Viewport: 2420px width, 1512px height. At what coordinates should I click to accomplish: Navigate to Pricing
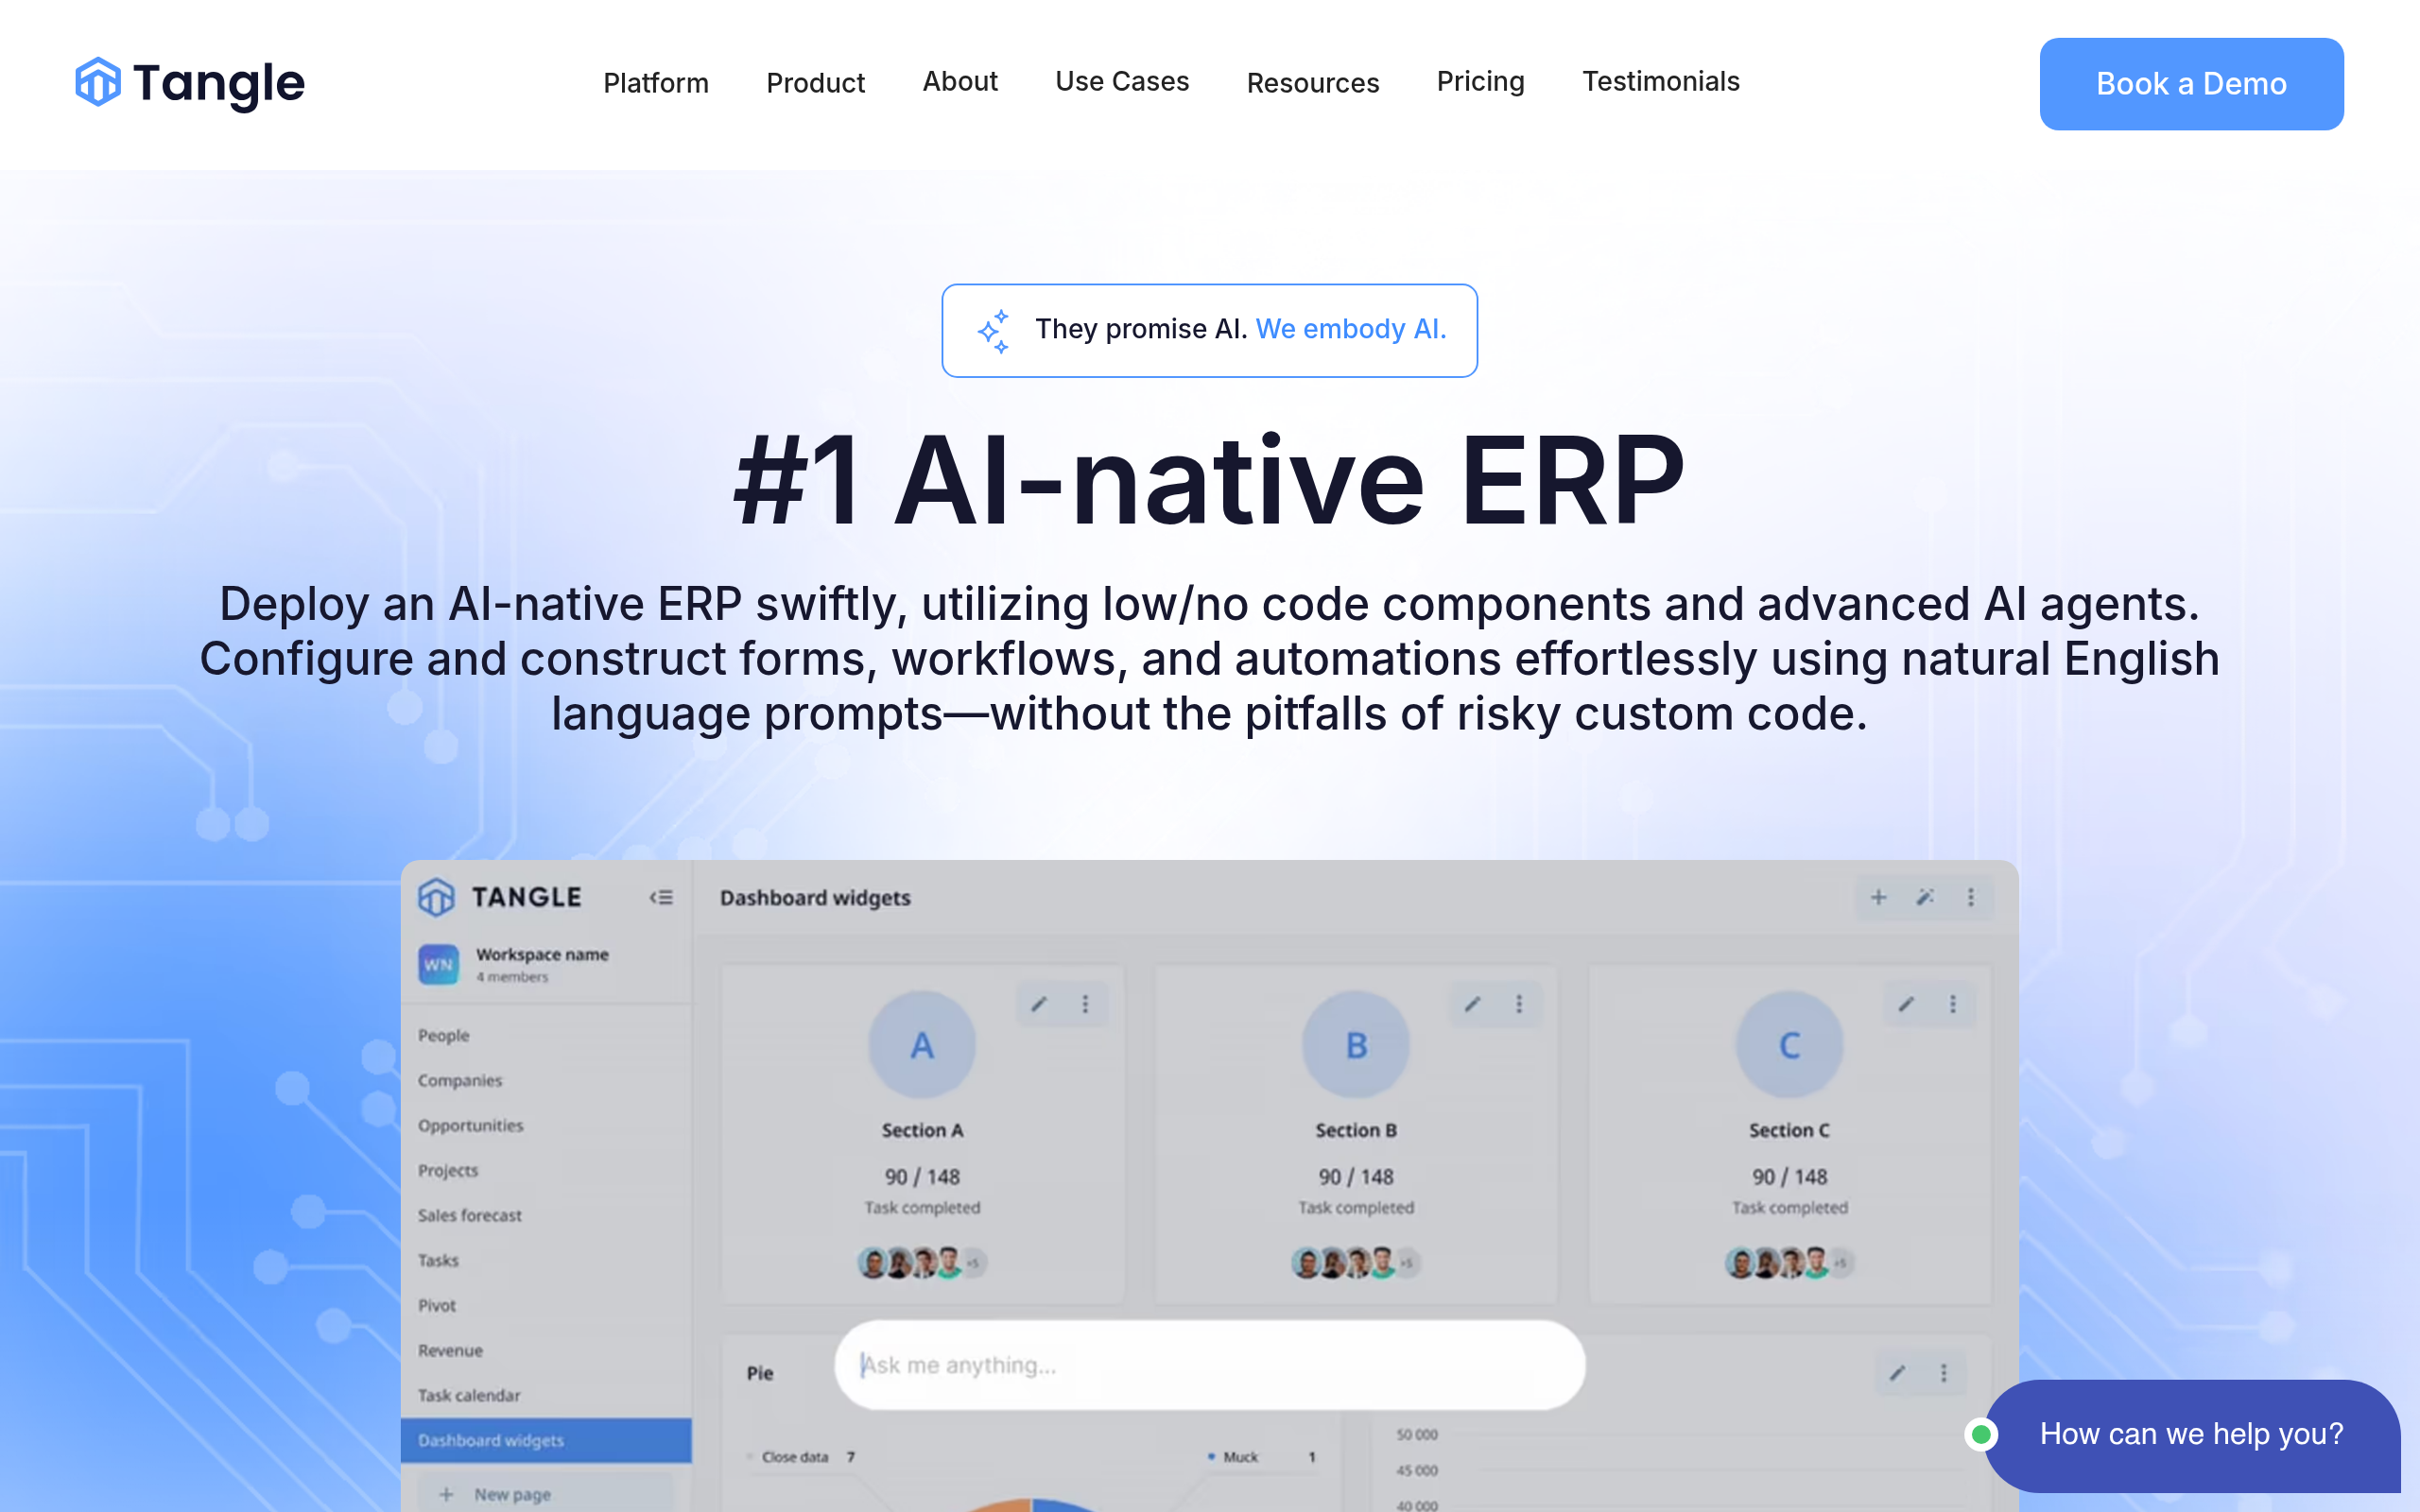1481,81
